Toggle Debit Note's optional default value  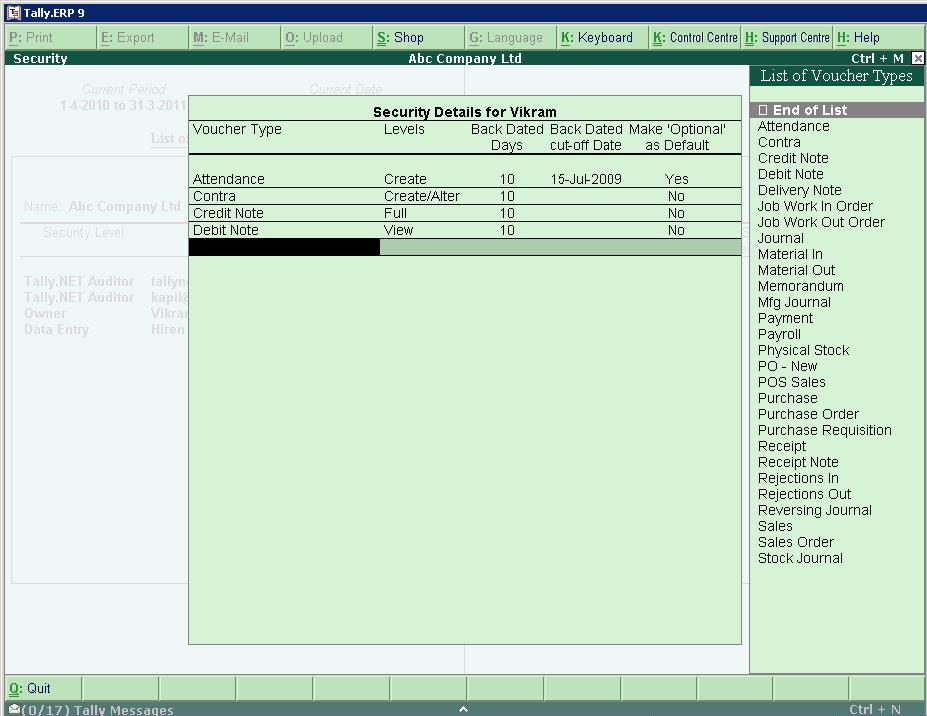(675, 230)
